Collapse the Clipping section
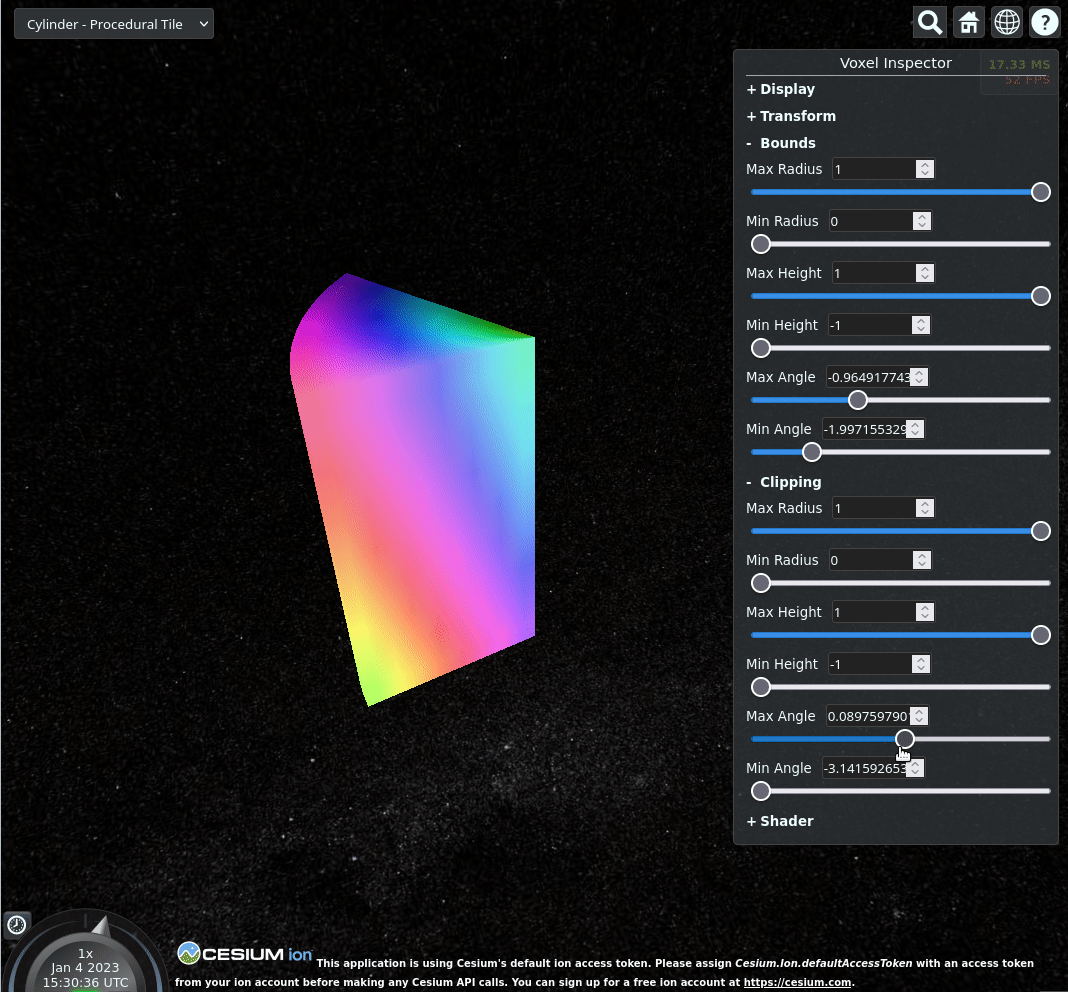 [784, 482]
